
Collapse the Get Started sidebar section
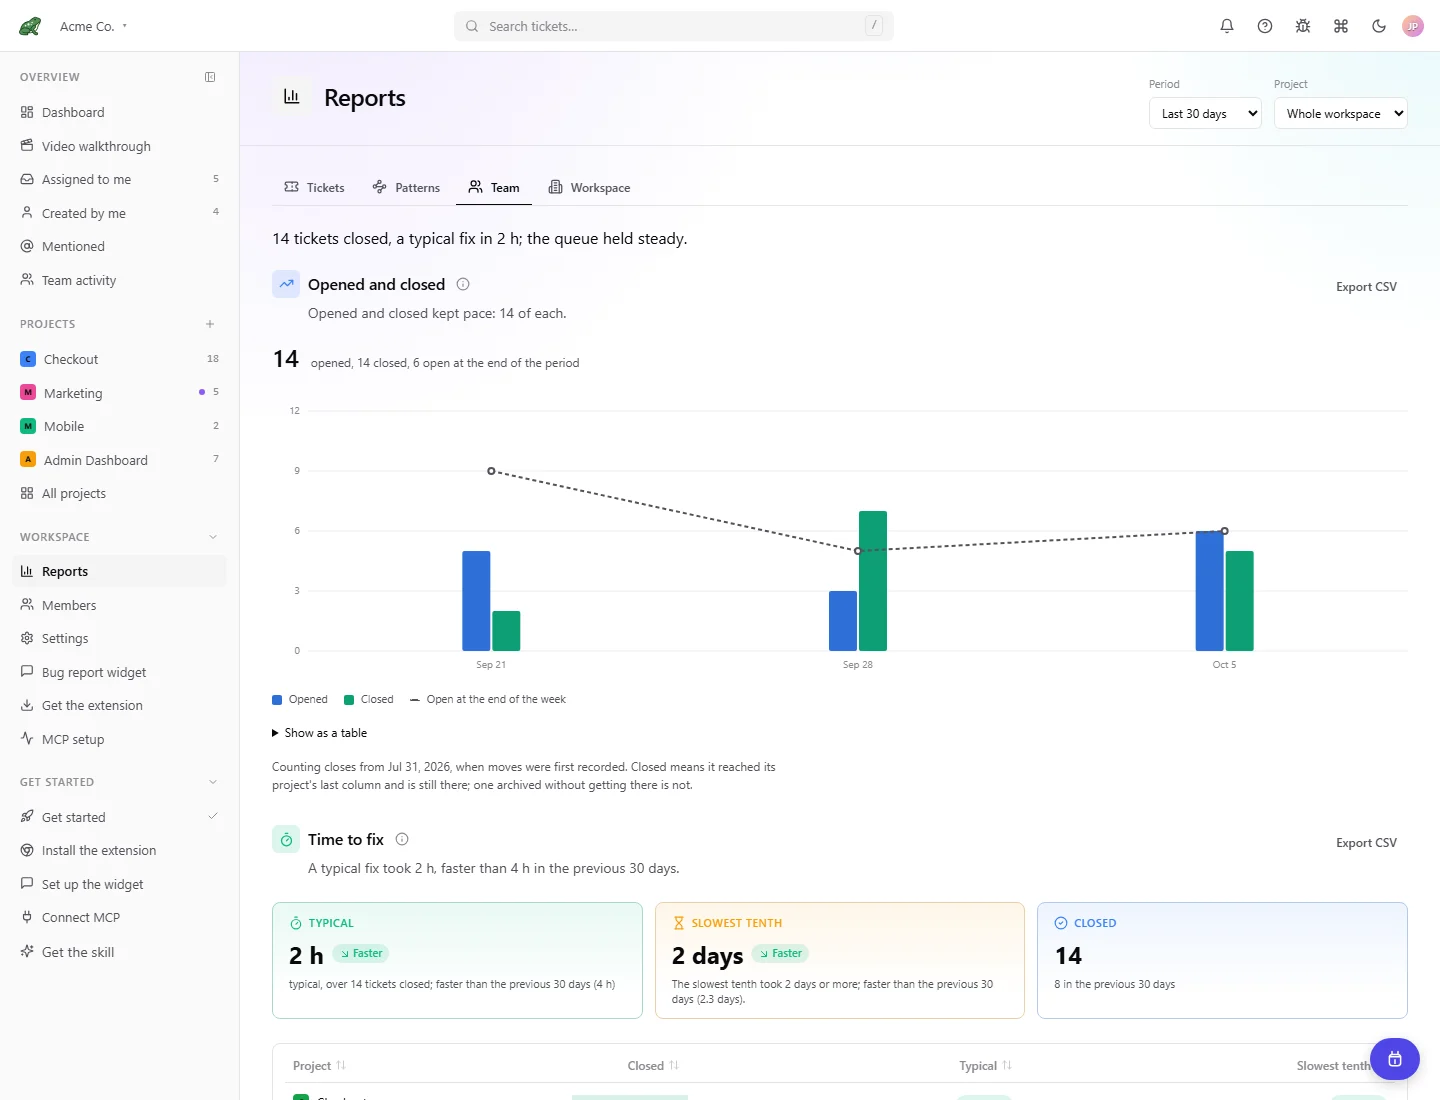213,782
